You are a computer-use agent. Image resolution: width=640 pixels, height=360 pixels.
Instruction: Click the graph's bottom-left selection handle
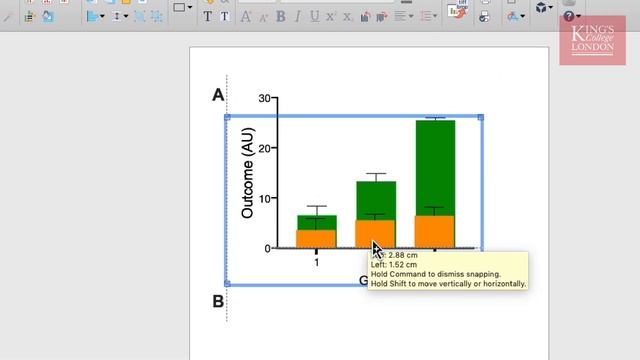click(227, 284)
